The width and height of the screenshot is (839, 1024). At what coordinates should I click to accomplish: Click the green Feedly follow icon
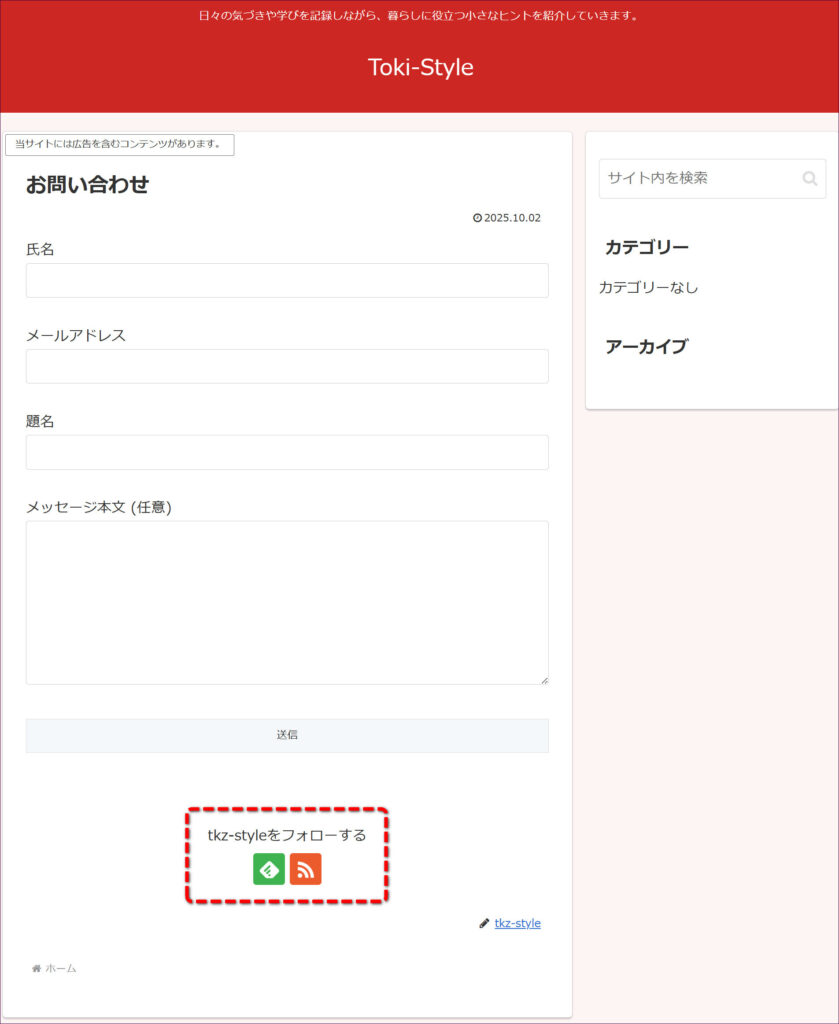click(269, 870)
